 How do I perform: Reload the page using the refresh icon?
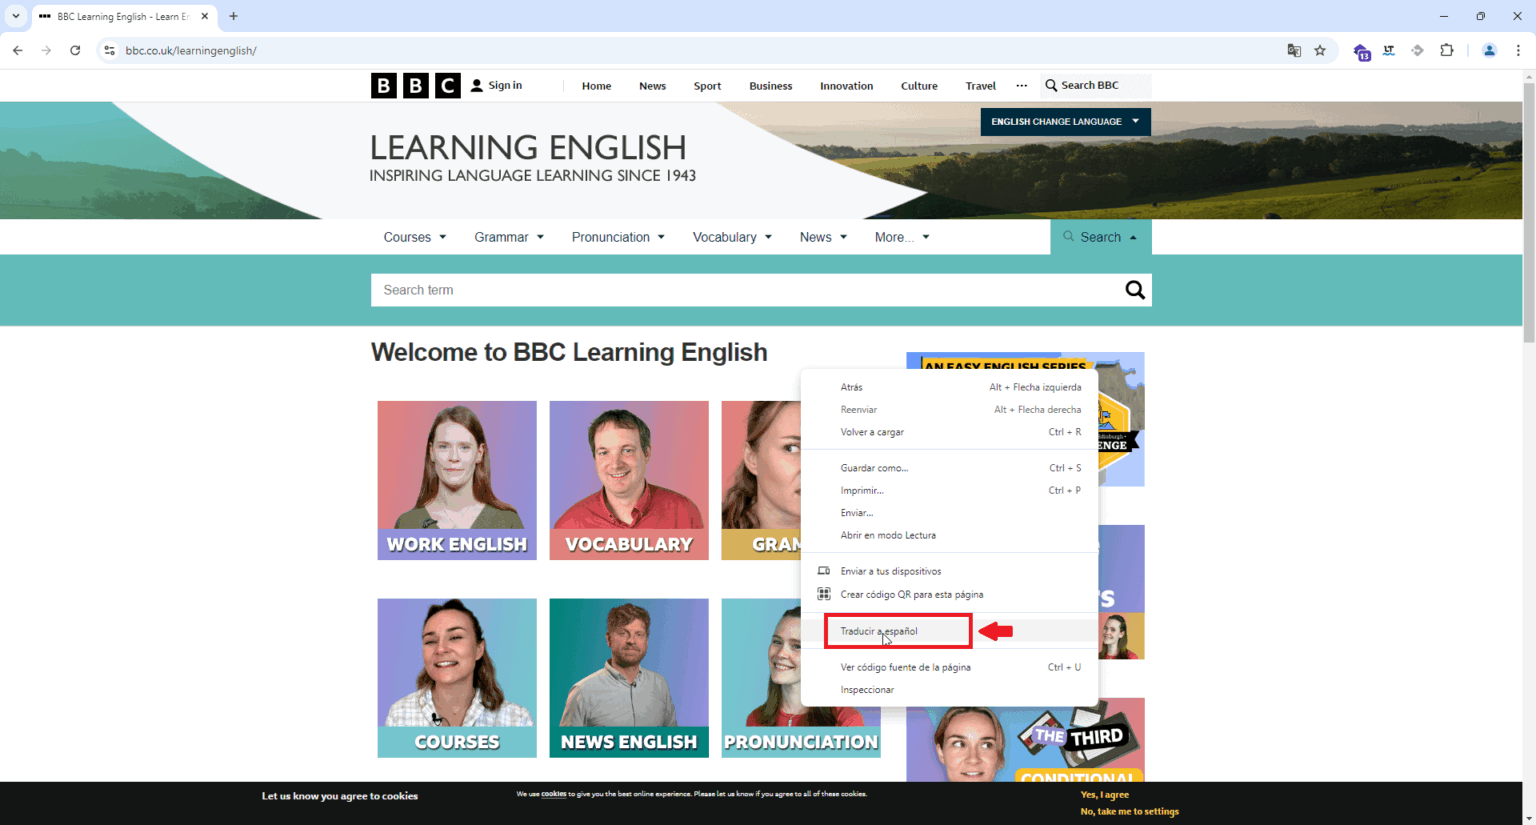(75, 50)
